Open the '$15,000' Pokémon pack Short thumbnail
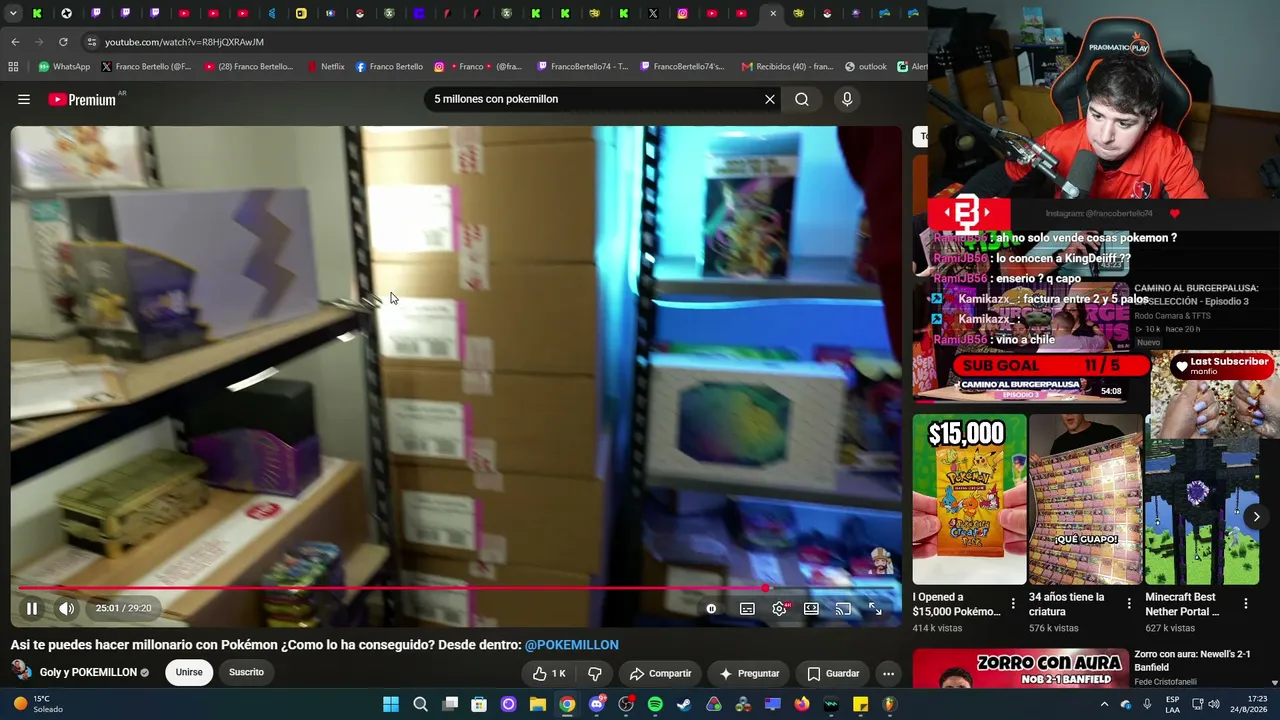Viewport: 1280px width, 720px height. click(969, 499)
